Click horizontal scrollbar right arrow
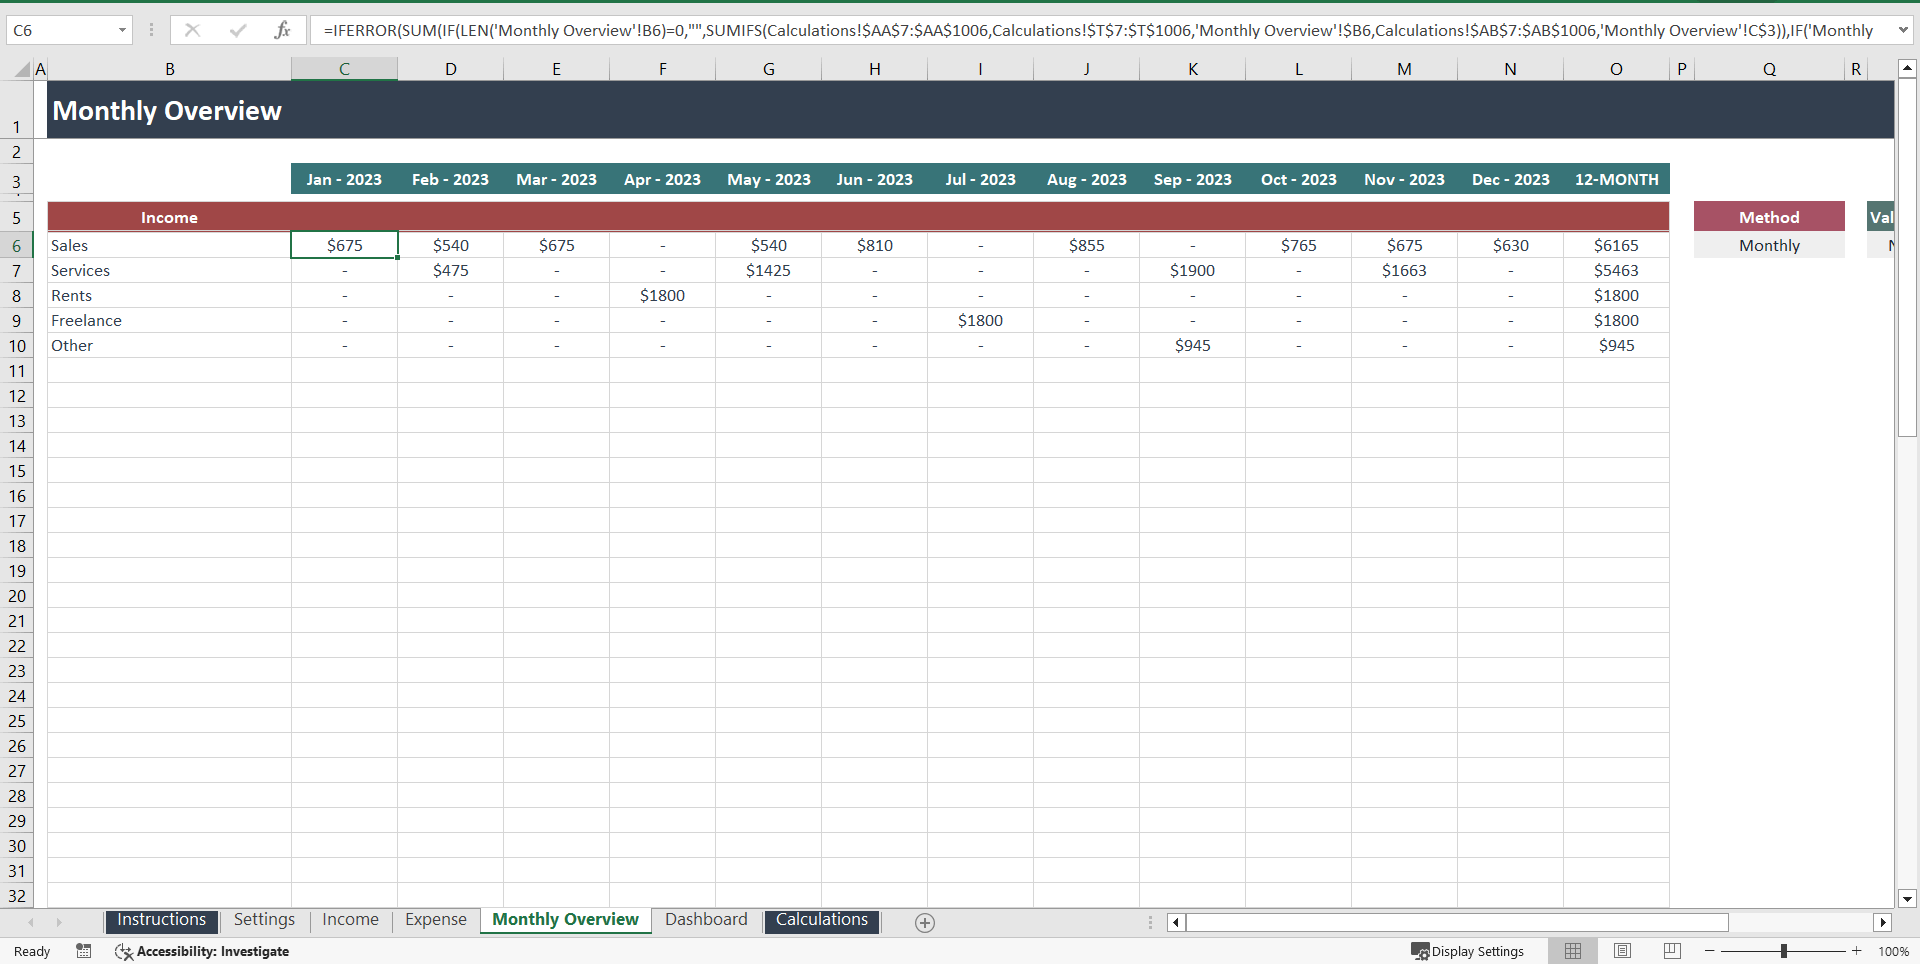 pyautogui.click(x=1883, y=922)
